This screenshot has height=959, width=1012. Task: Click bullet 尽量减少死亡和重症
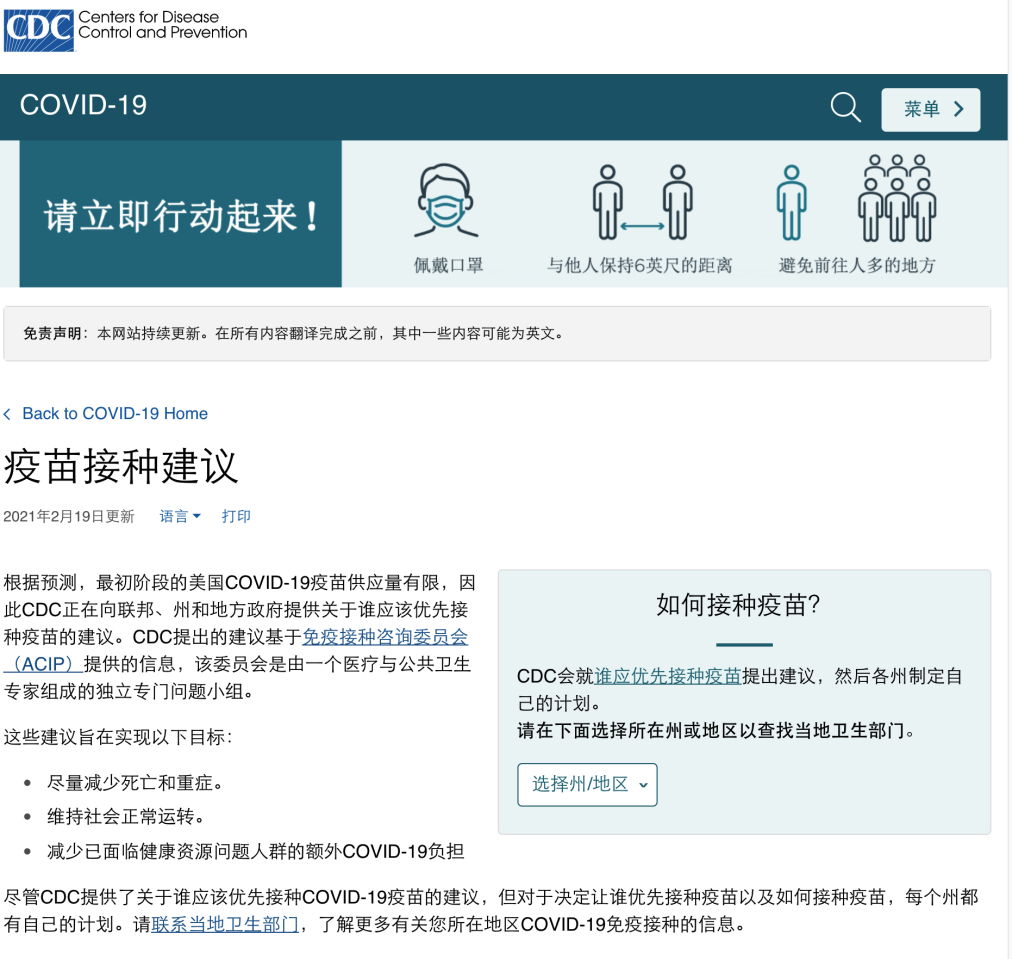[x=135, y=783]
